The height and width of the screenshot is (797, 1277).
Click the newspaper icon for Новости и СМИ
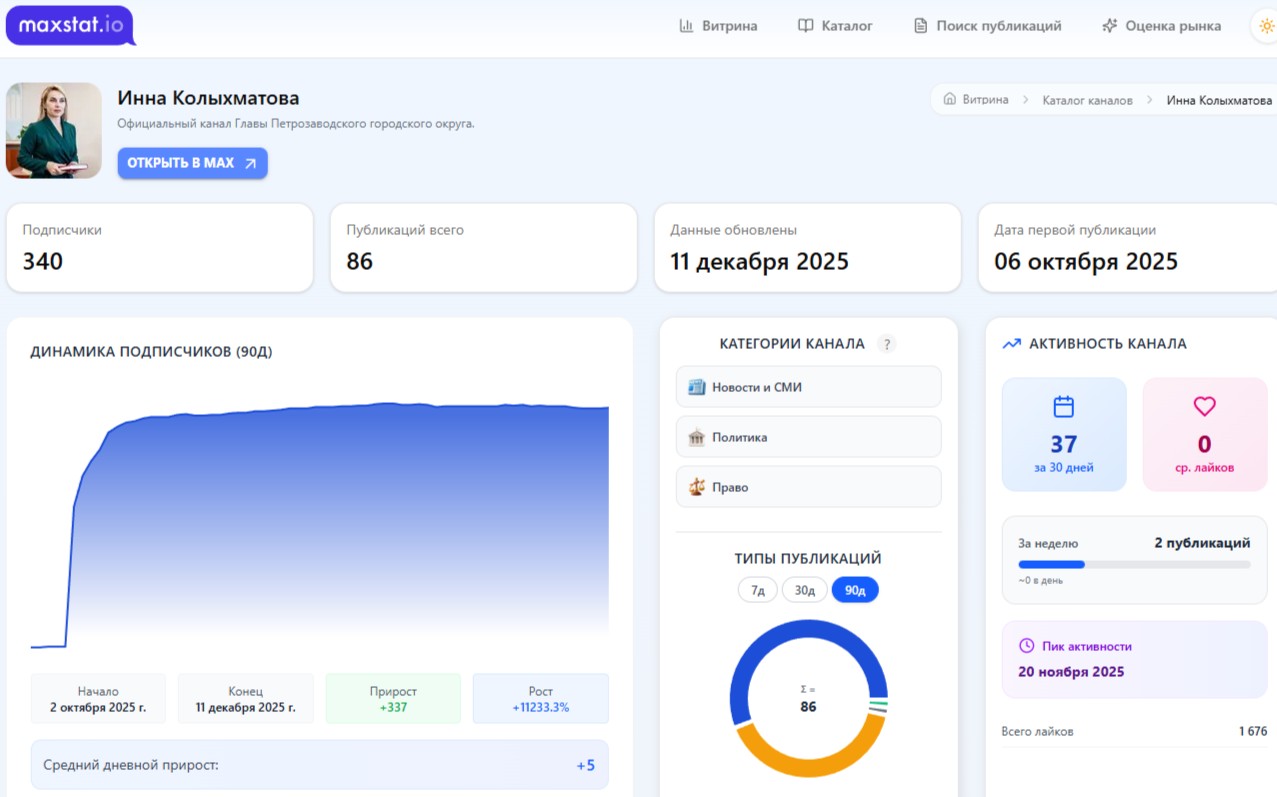click(697, 387)
